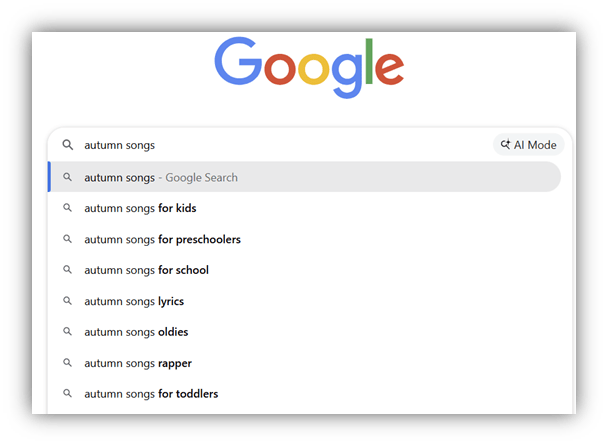
Task: Click the search icon in the search box
Action: pos(68,145)
